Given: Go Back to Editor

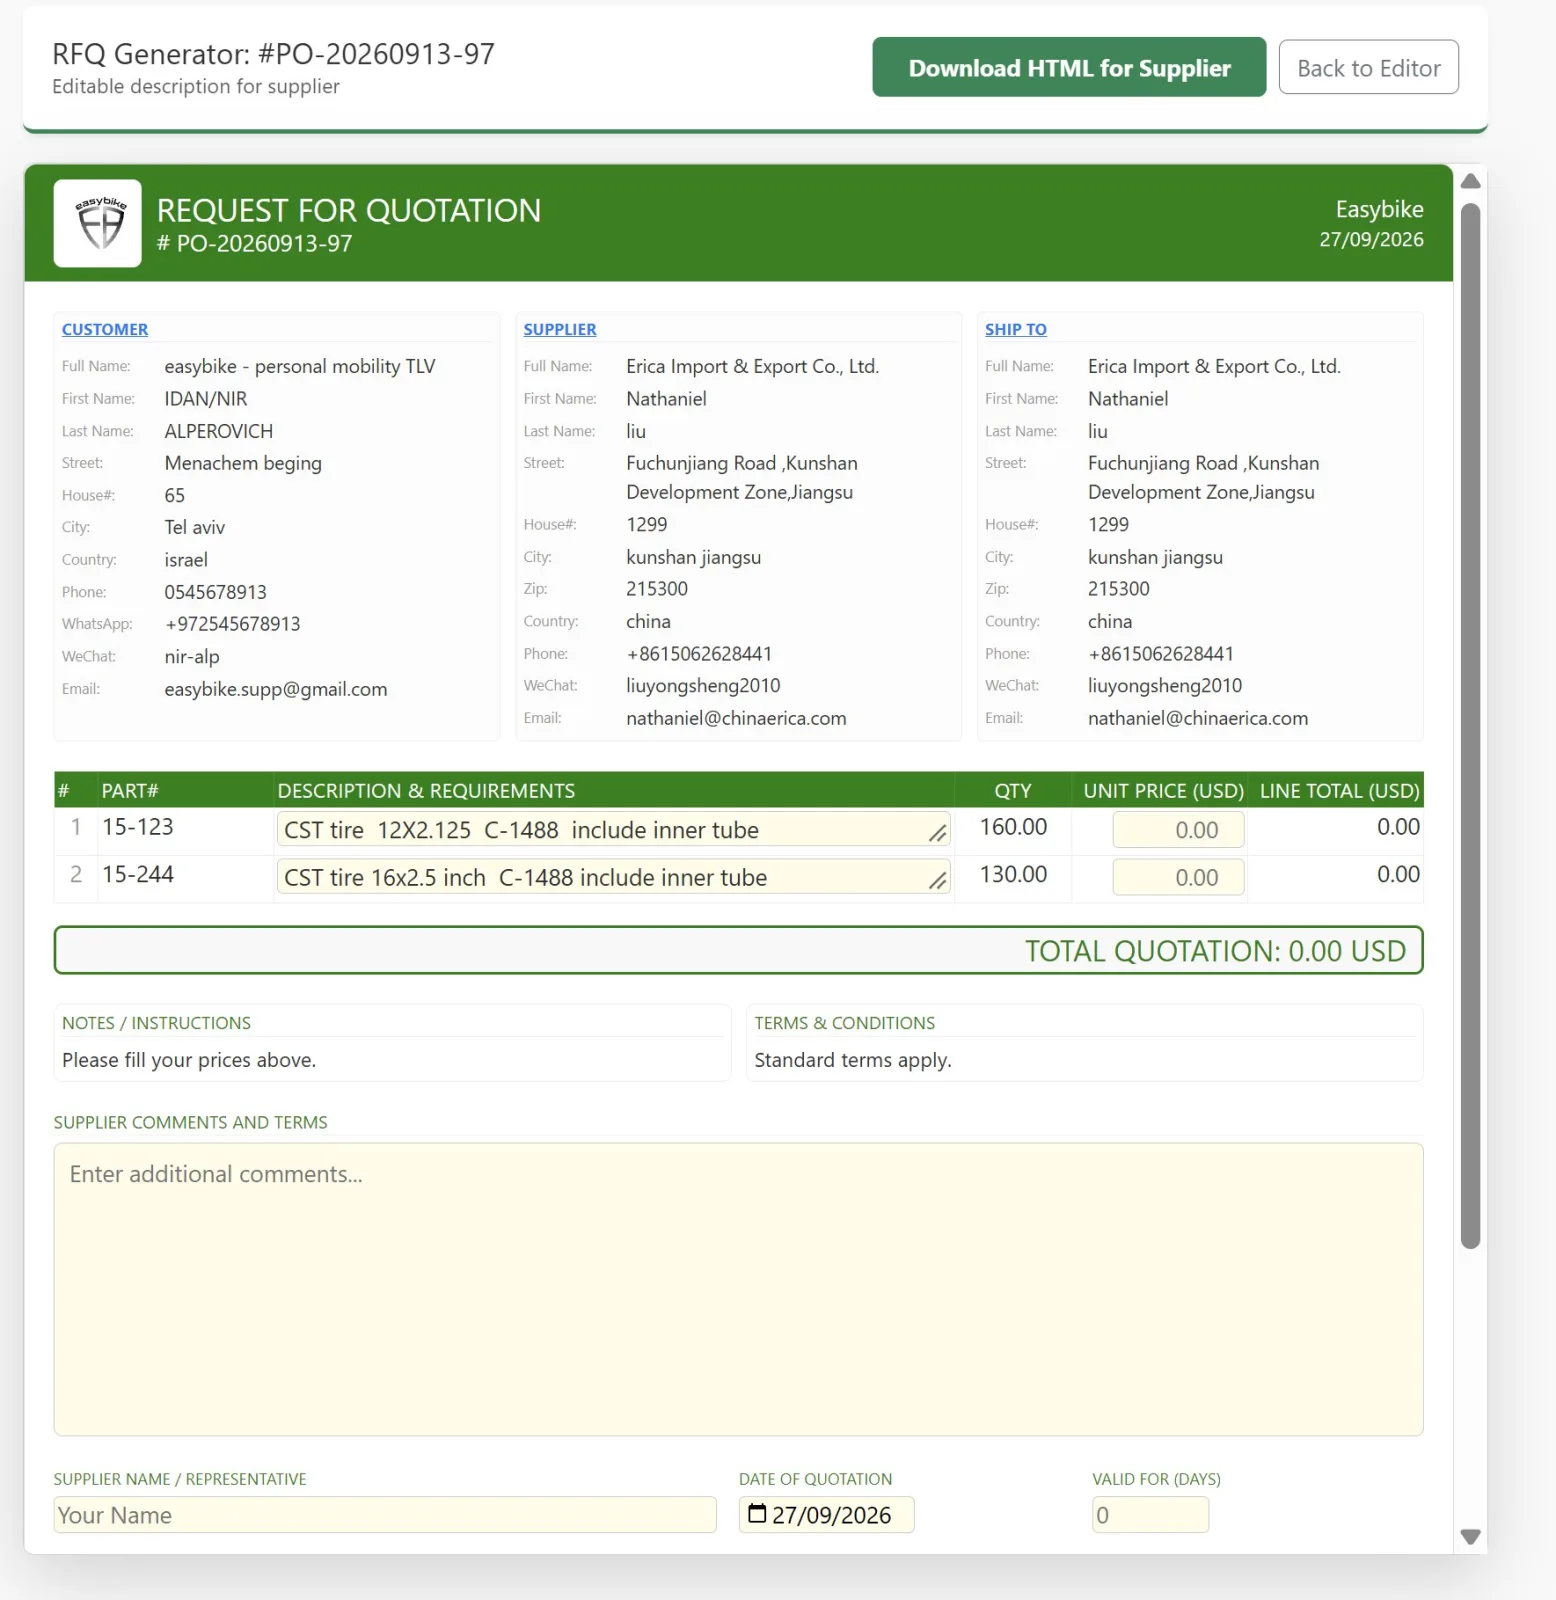Looking at the screenshot, I should coord(1368,67).
